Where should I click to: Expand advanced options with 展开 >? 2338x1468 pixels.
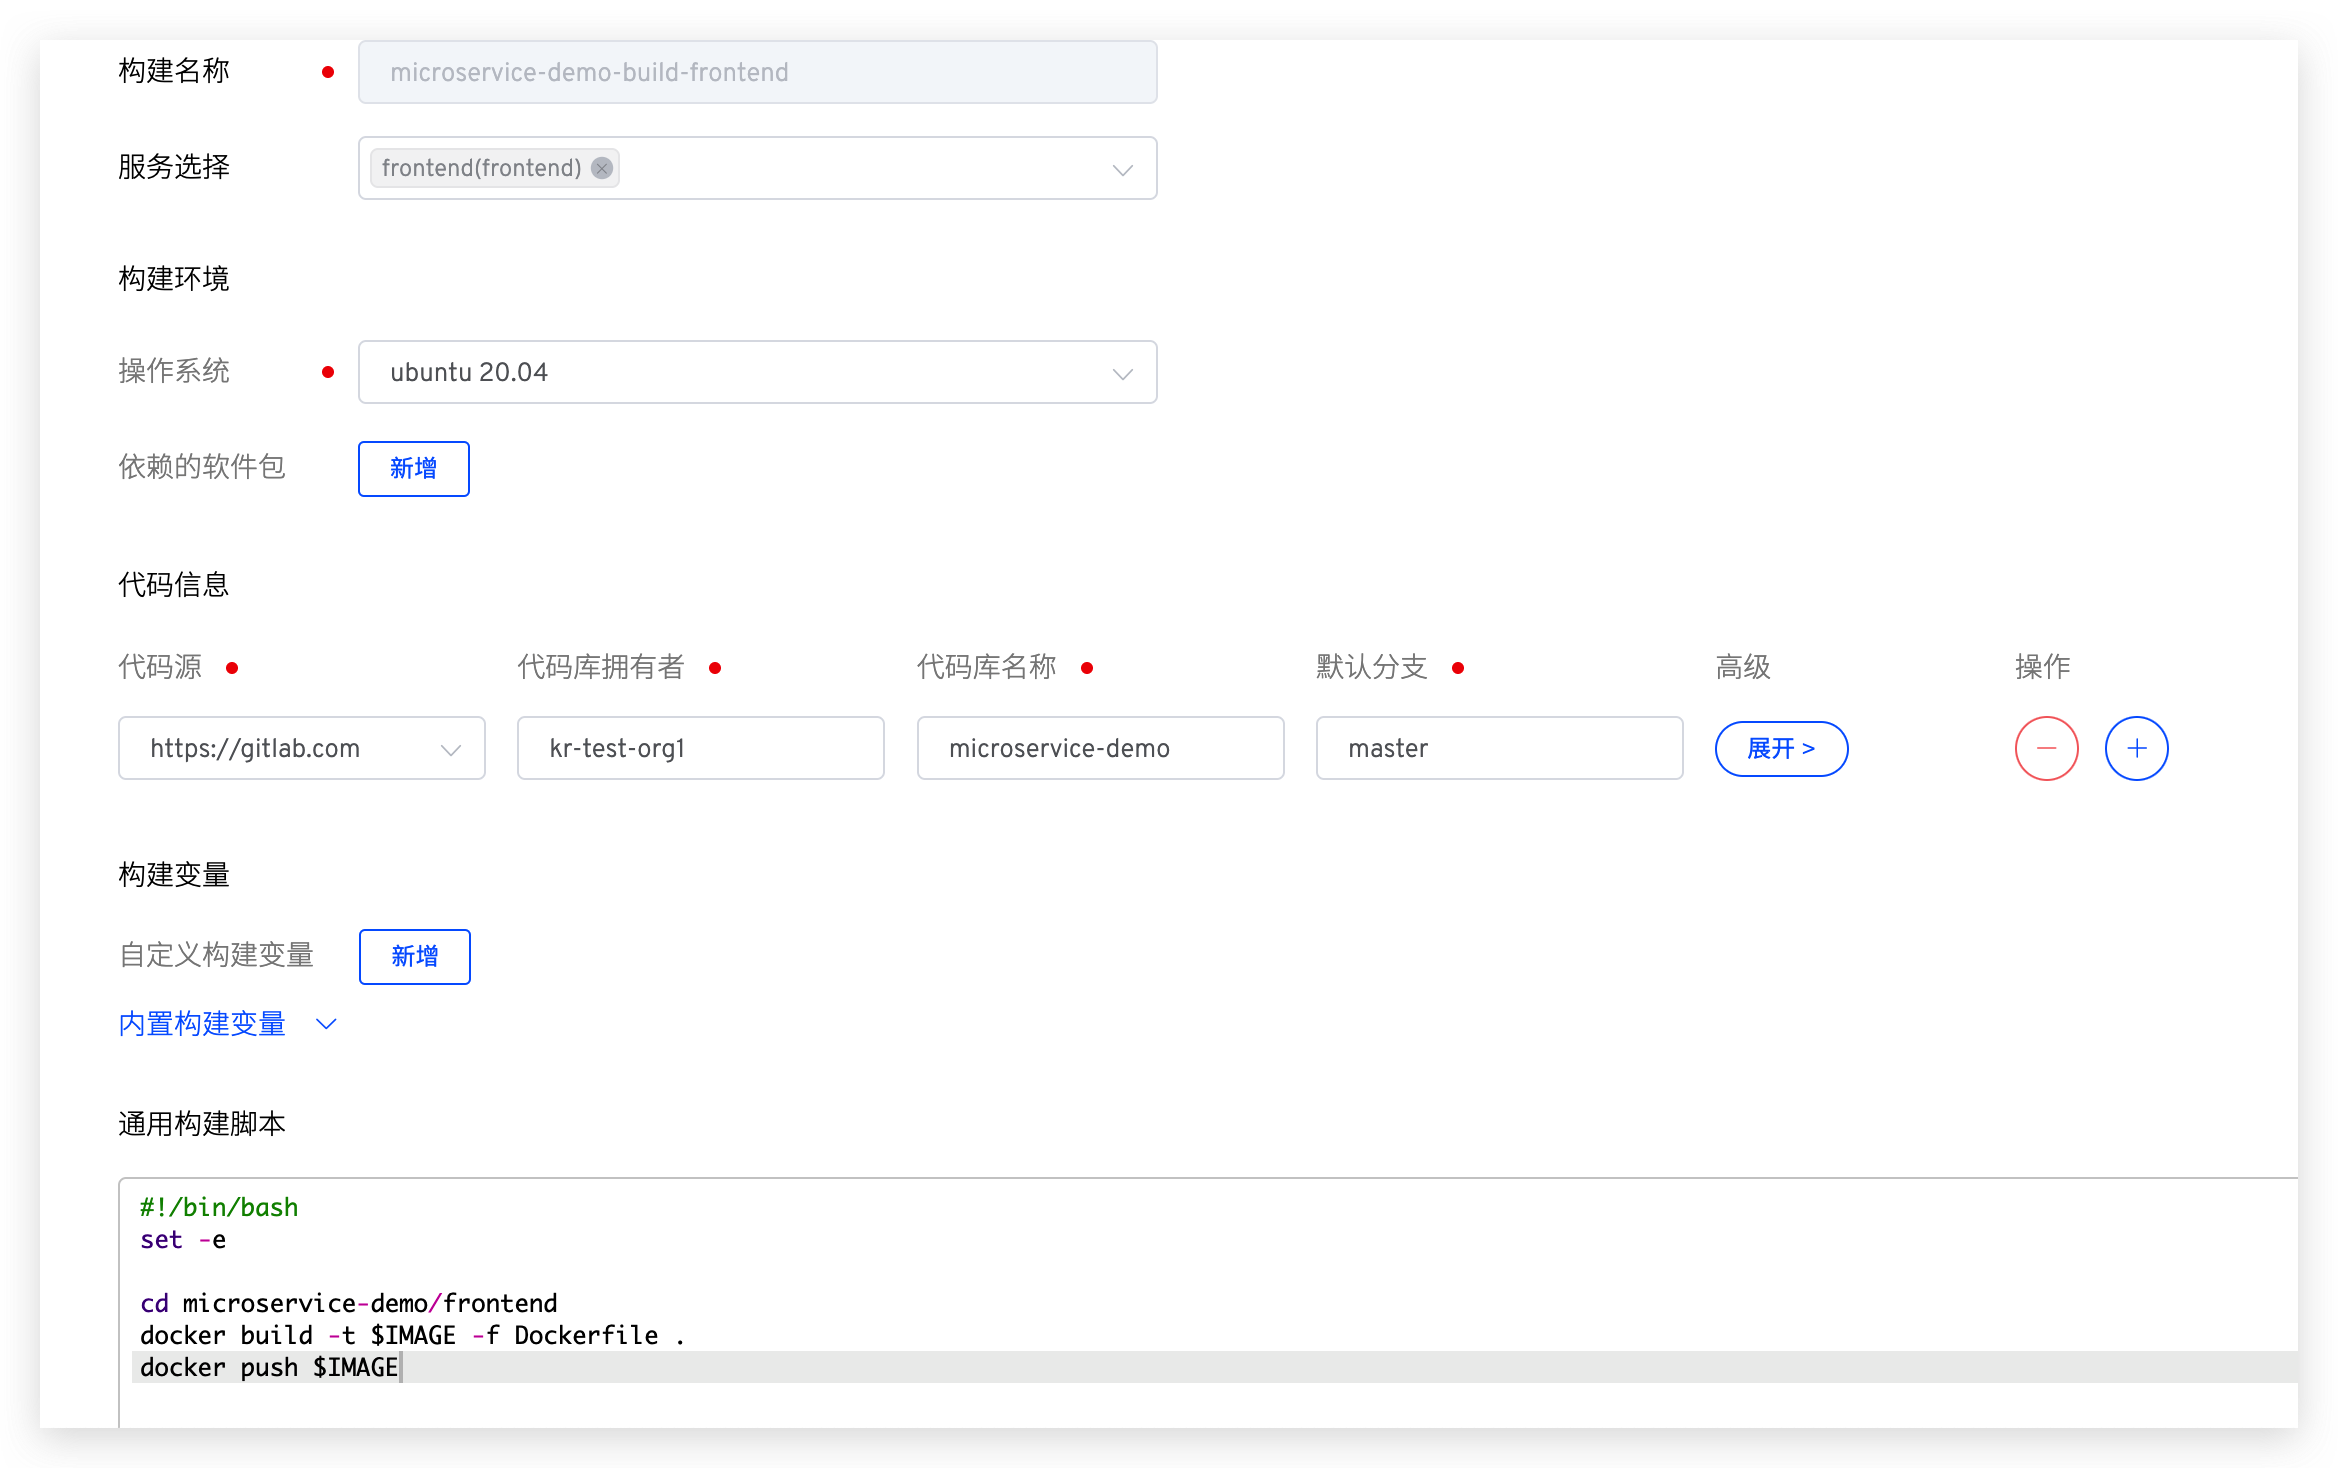pyautogui.click(x=1781, y=748)
